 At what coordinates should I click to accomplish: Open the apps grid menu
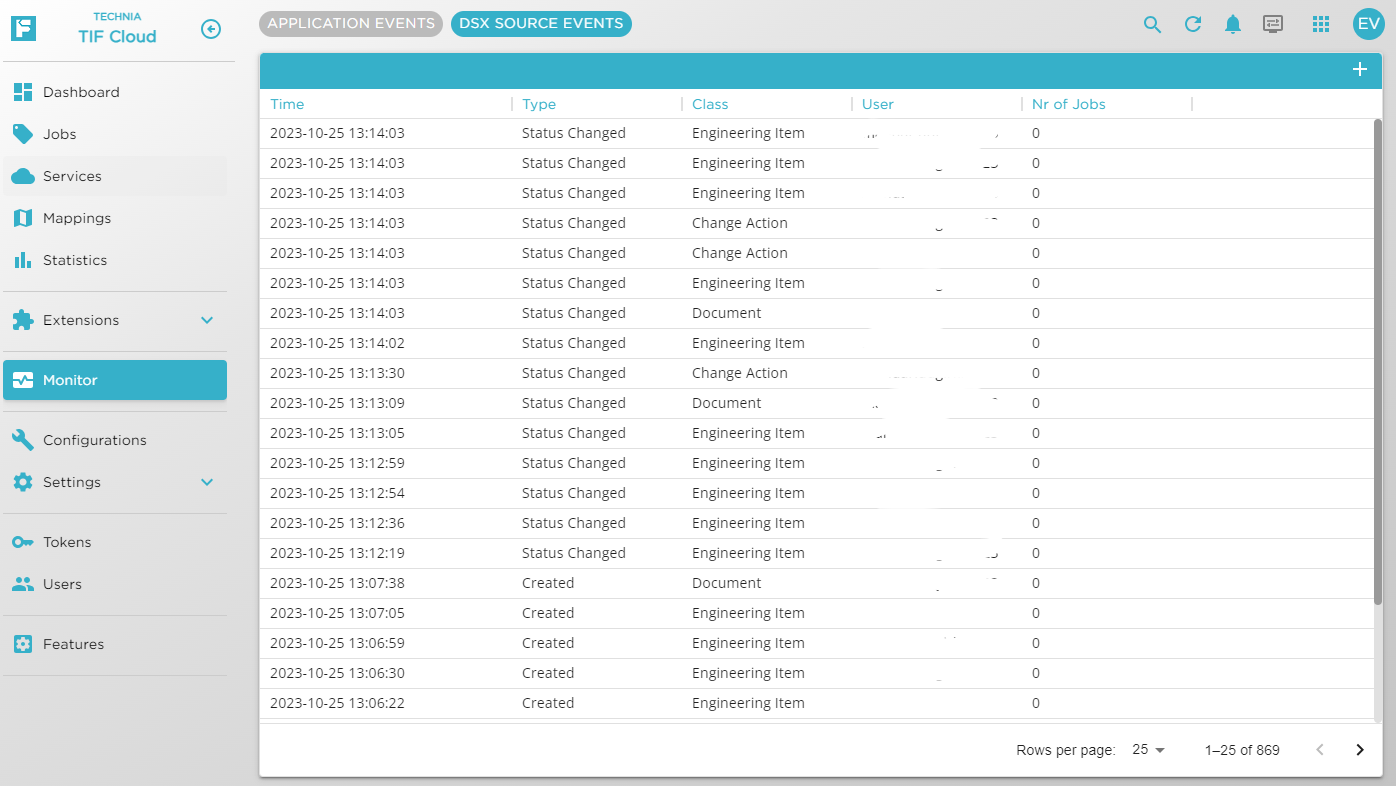pyautogui.click(x=1320, y=25)
